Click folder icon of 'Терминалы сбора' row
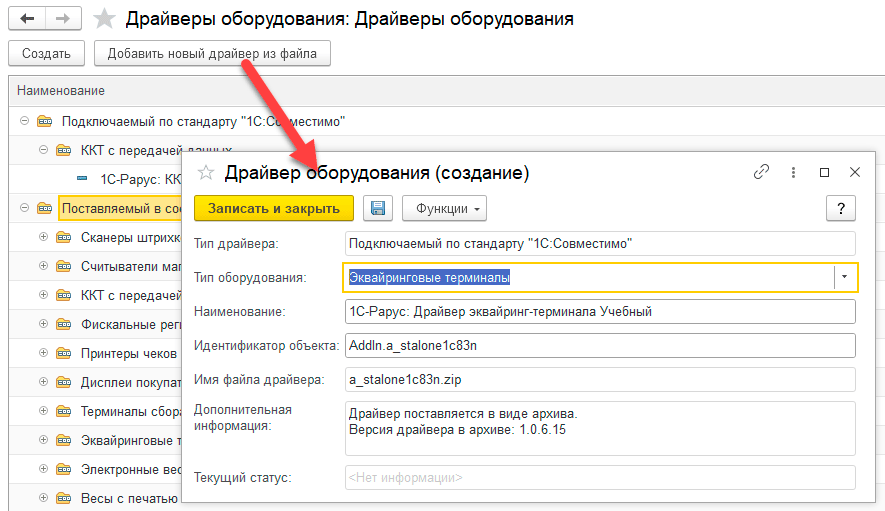The height and width of the screenshot is (511, 885). [x=64, y=411]
